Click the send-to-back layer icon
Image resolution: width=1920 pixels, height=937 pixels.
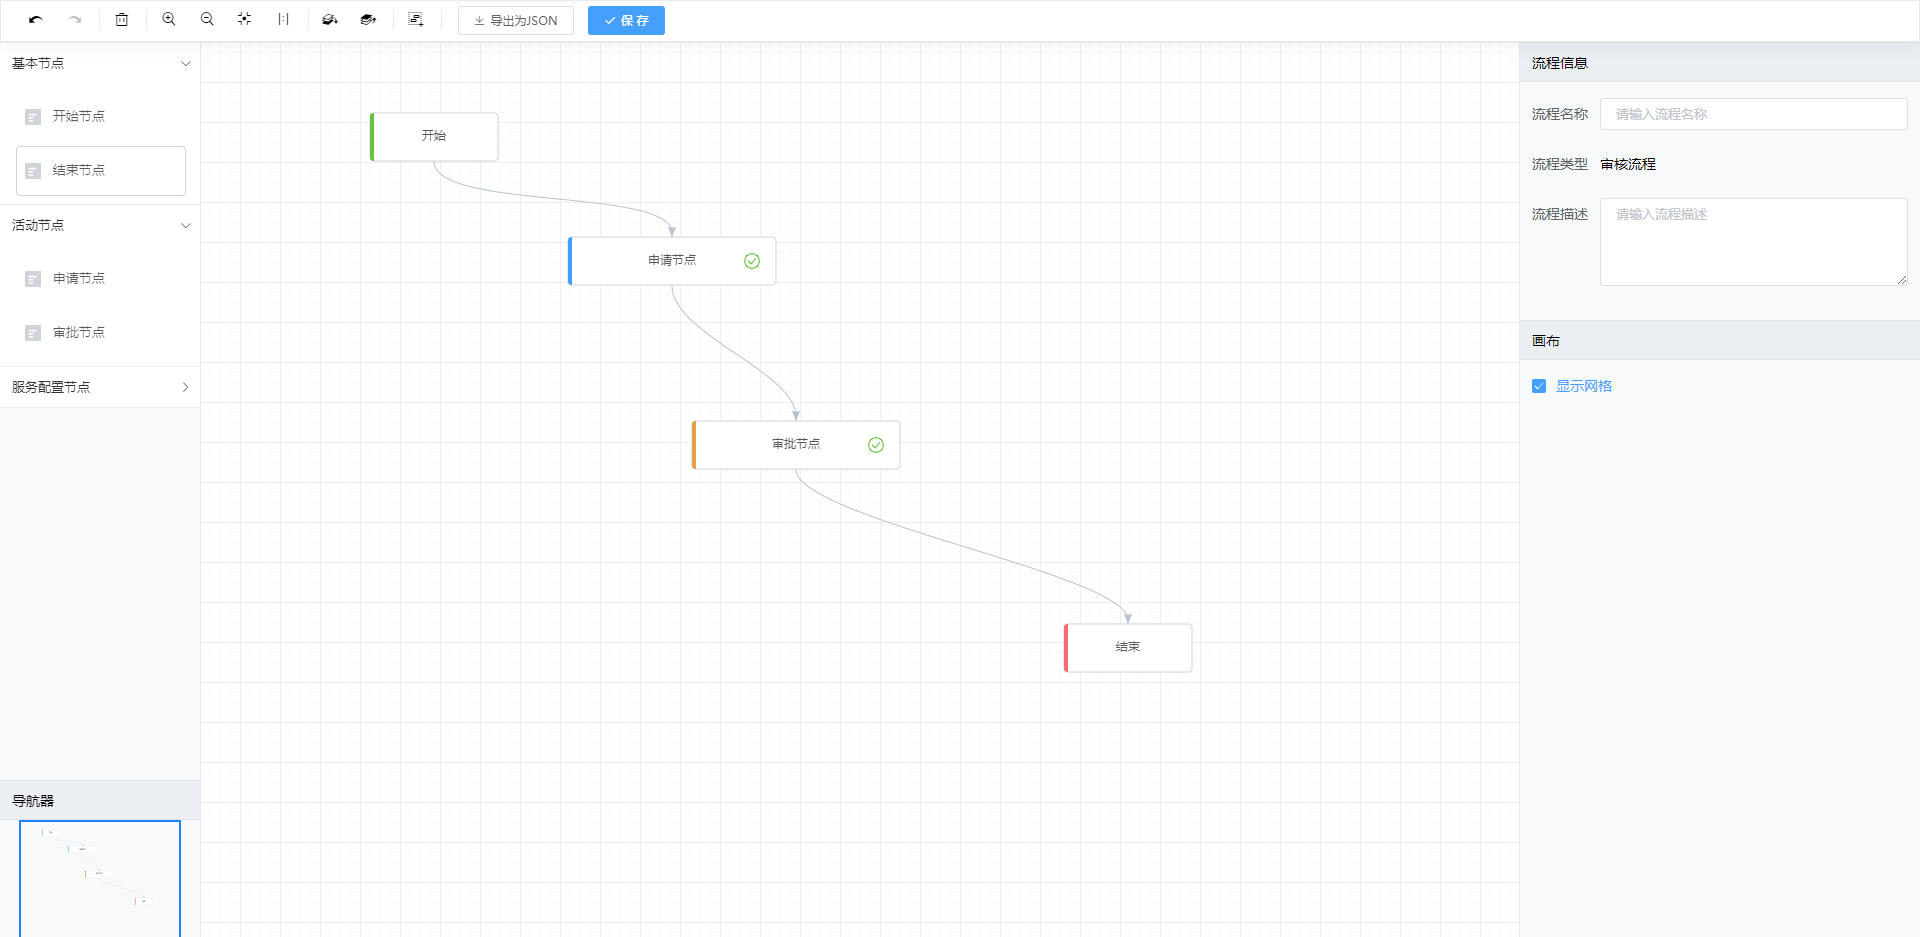pyautogui.click(x=330, y=20)
